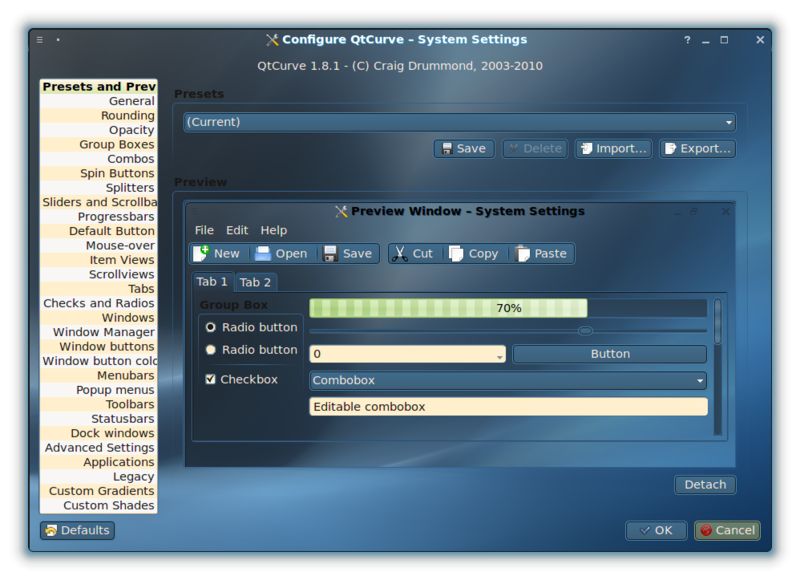The height and width of the screenshot is (580, 800).
Task: Click the horizontal slider handle
Action: tap(585, 331)
